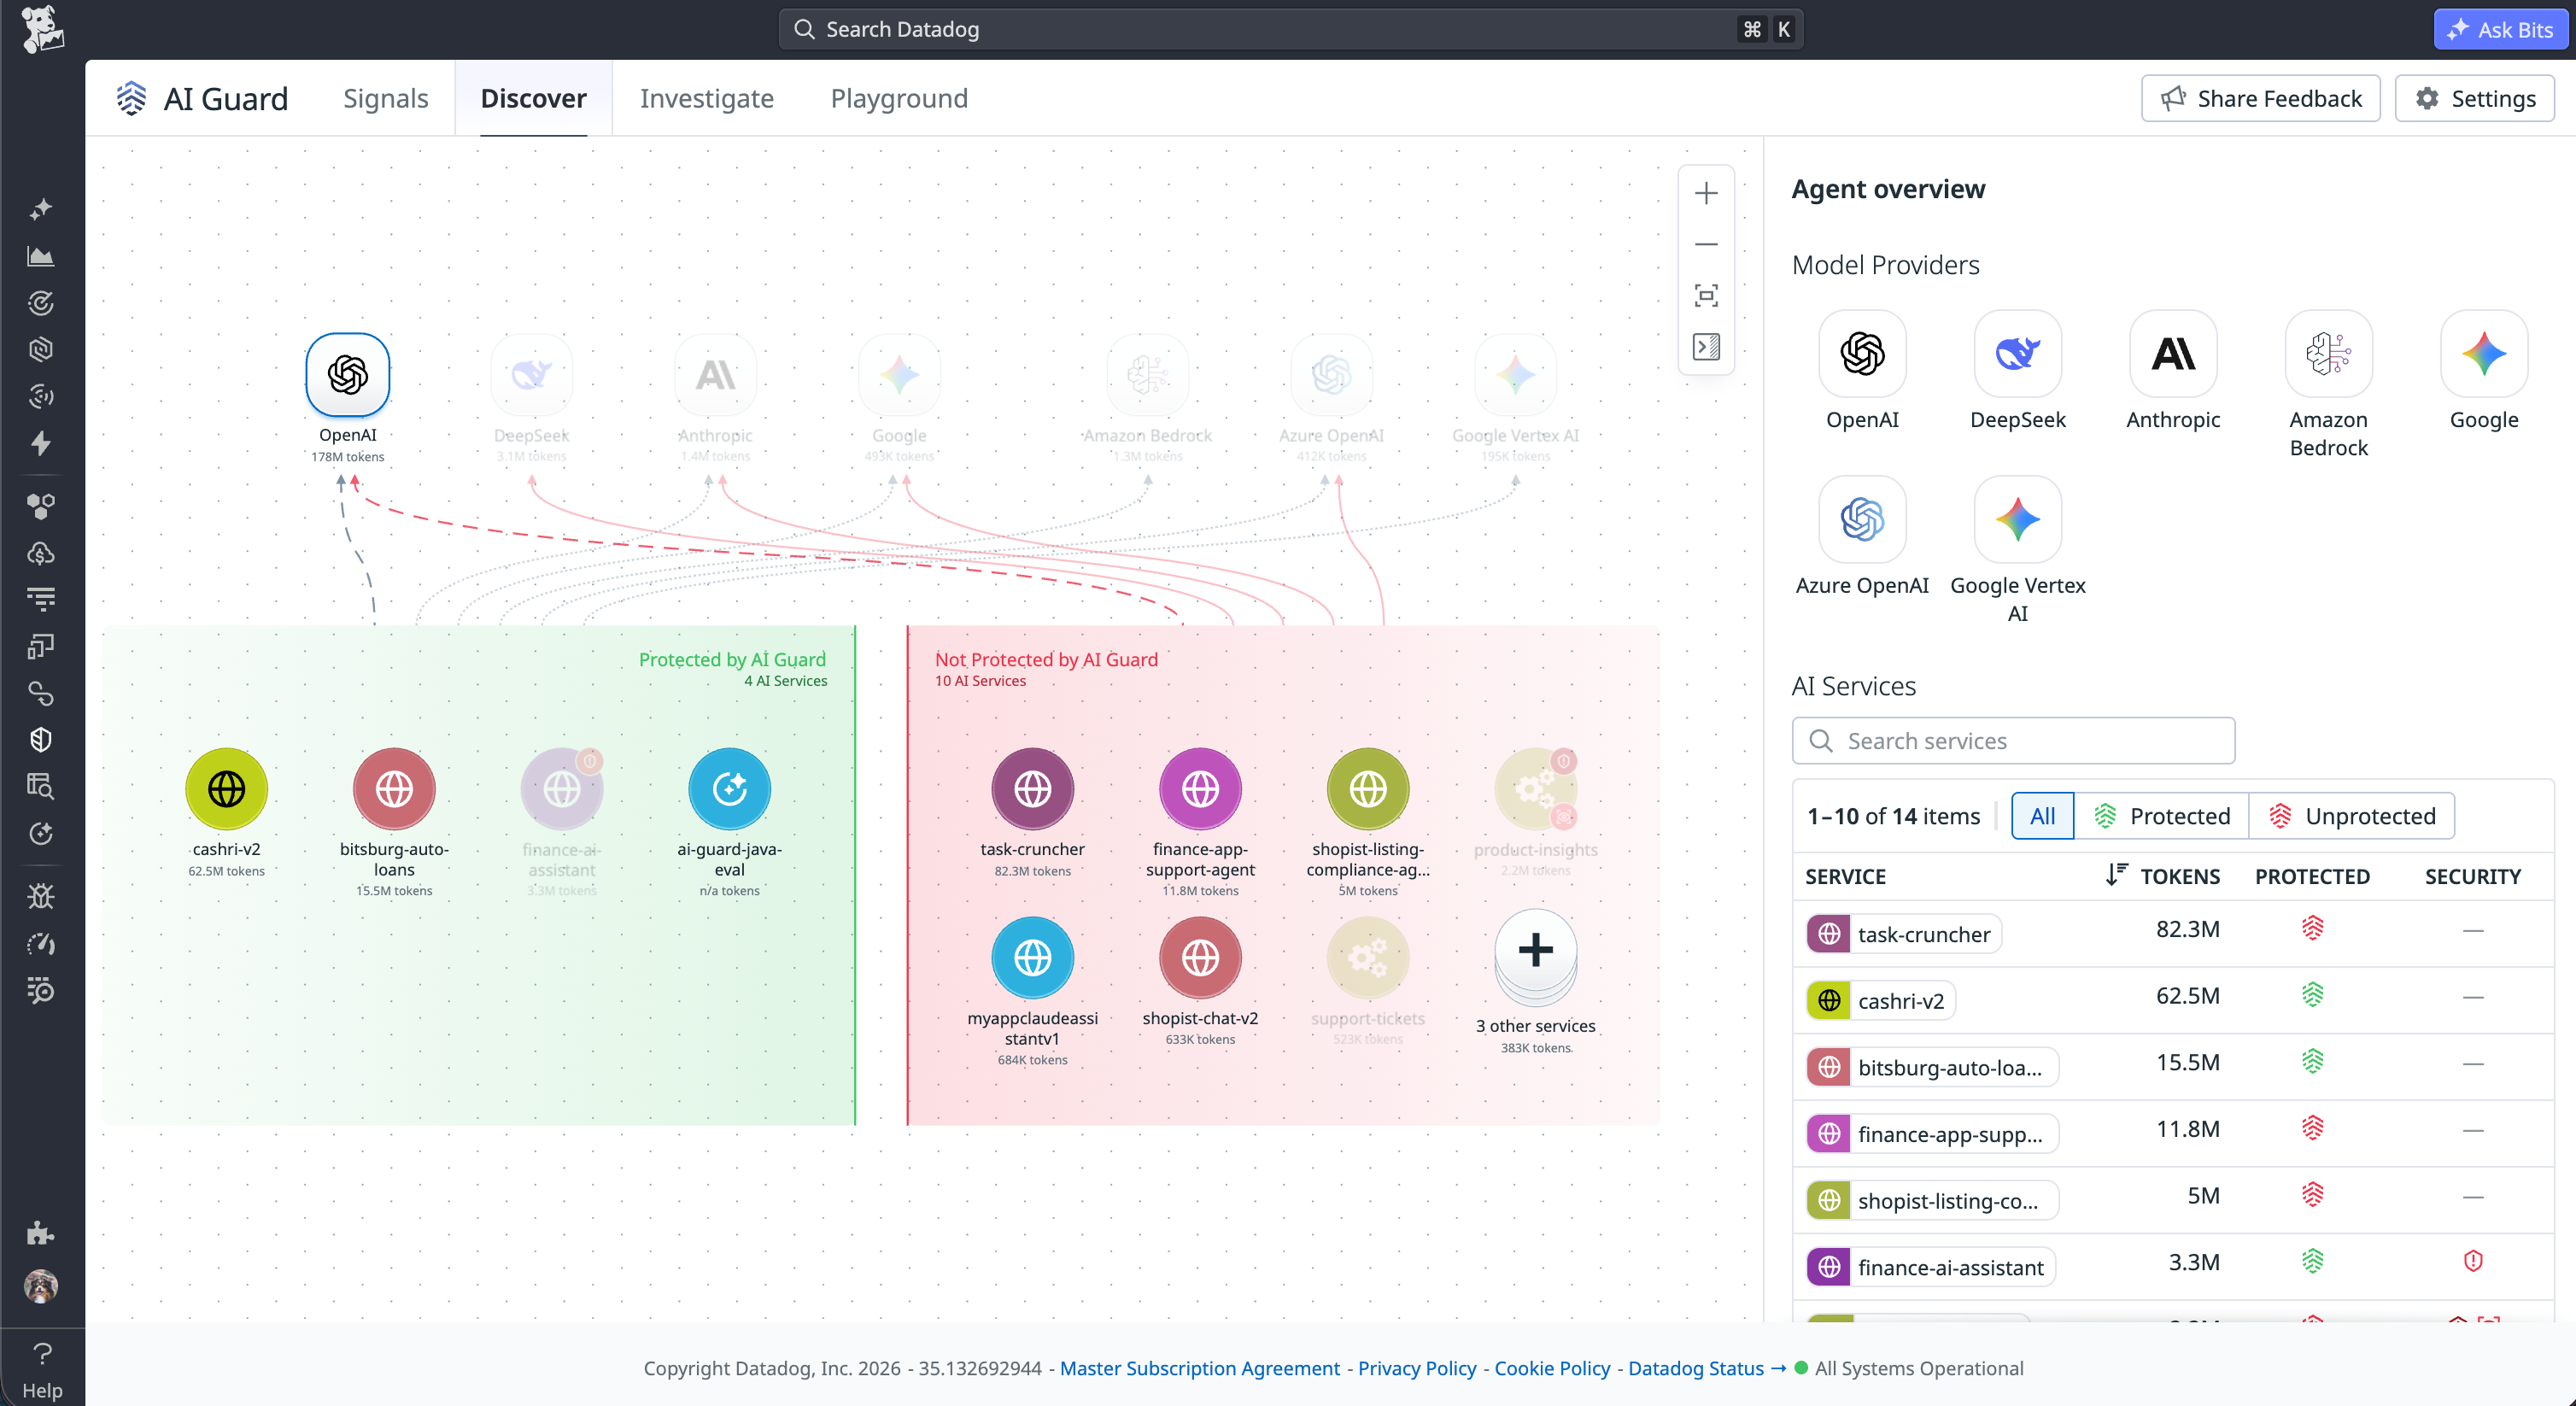Click the AI Guard title logo
2576x1406 pixels.
pos(131,98)
